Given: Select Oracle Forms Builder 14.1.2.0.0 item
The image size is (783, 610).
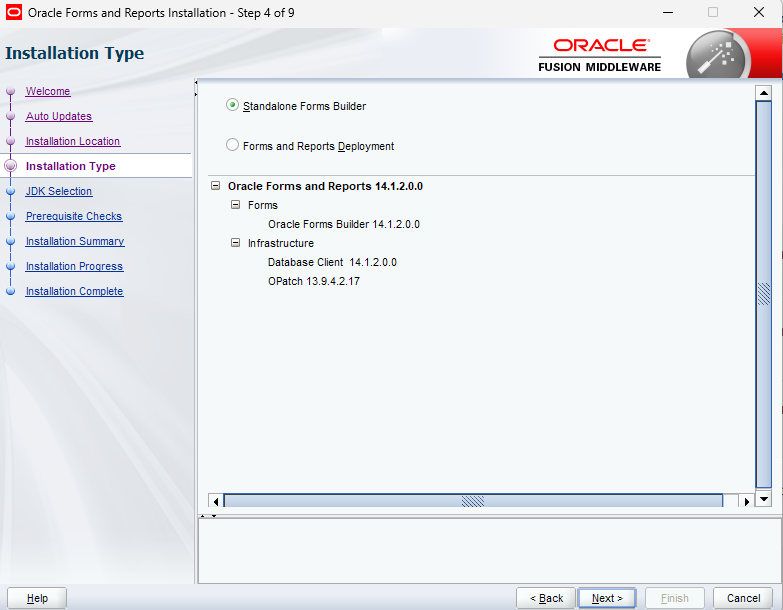Looking at the screenshot, I should click(343, 224).
